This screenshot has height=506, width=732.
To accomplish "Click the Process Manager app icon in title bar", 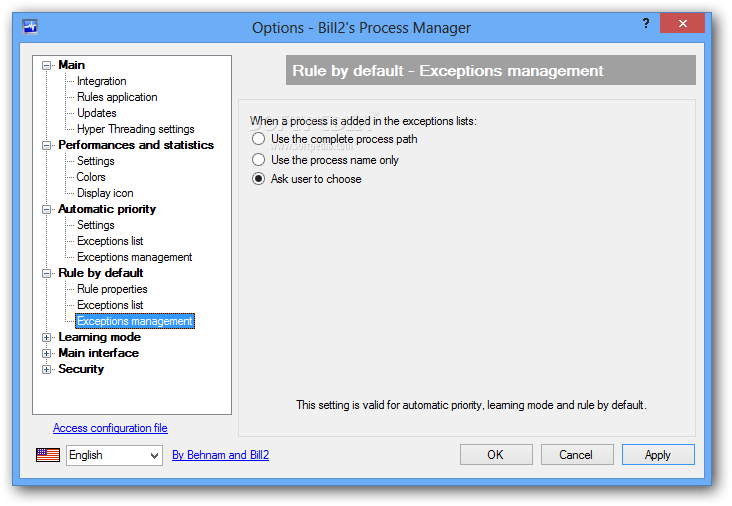I will (x=30, y=27).
